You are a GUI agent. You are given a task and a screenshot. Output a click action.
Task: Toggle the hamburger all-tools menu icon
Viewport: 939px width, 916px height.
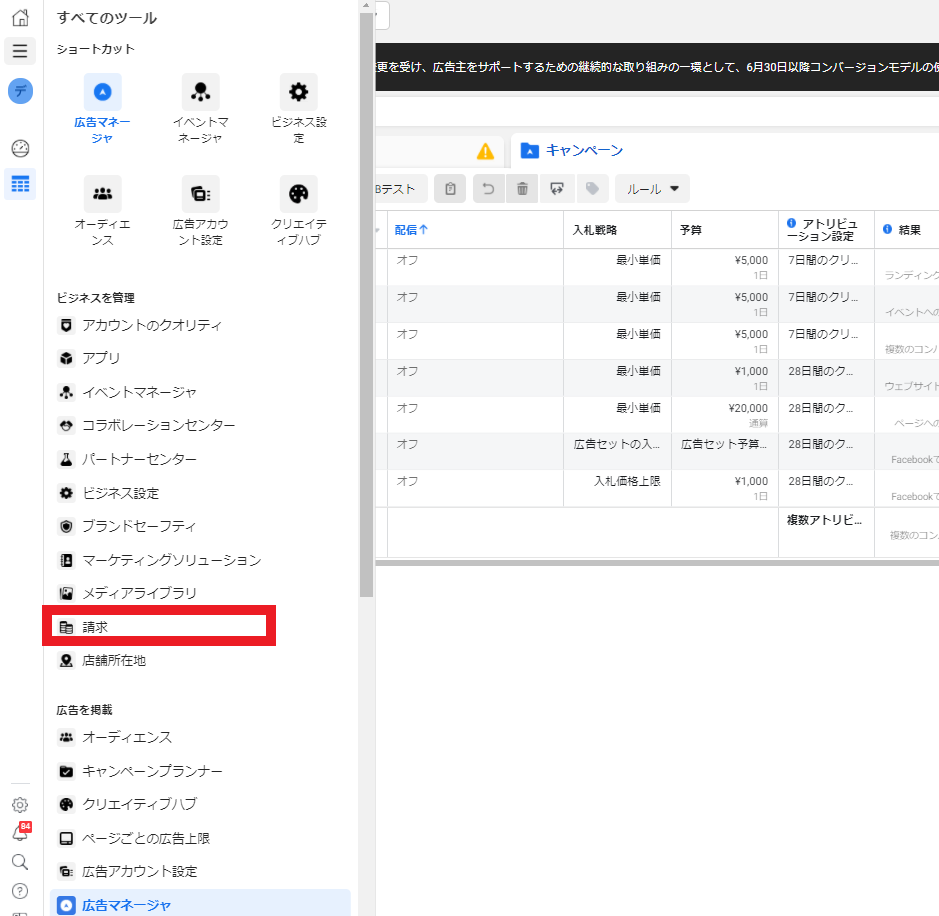pyautogui.click(x=20, y=51)
